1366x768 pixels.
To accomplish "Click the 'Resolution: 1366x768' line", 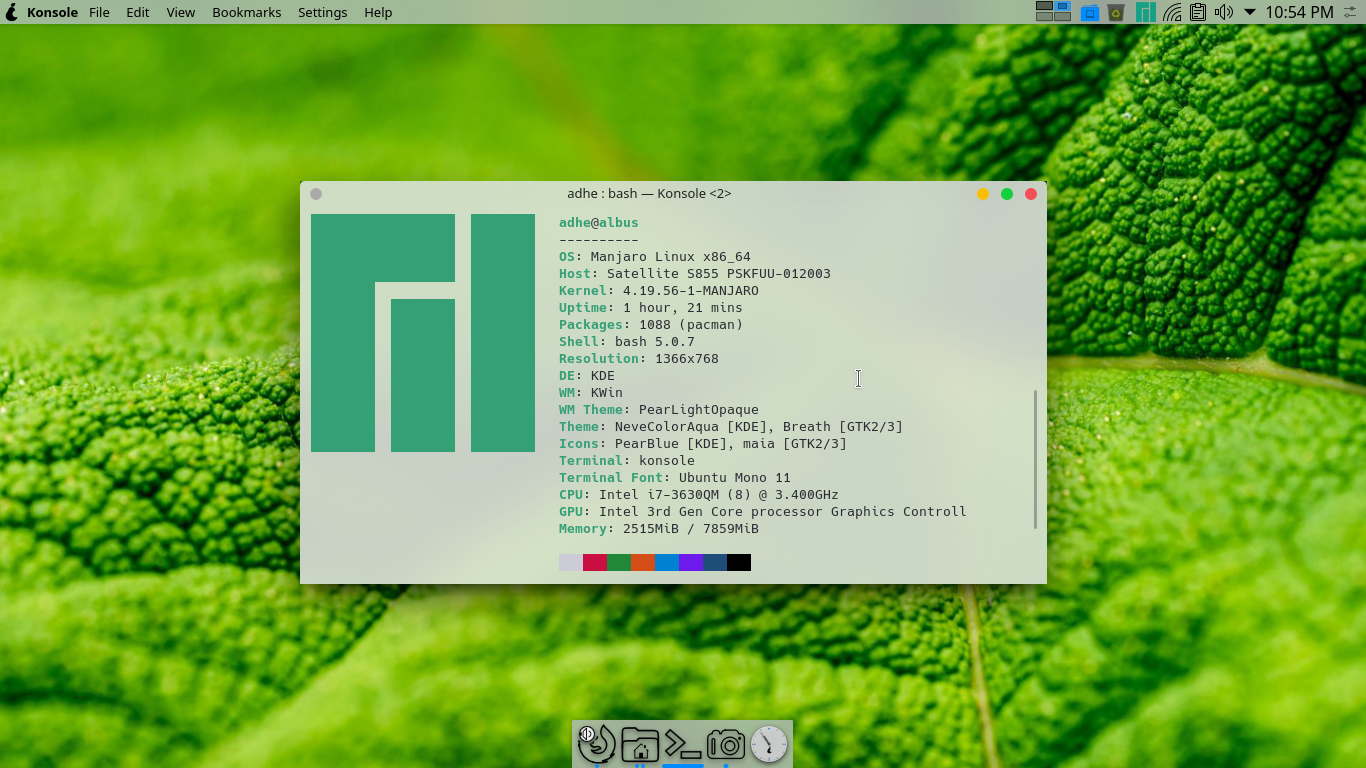I will click(638, 358).
